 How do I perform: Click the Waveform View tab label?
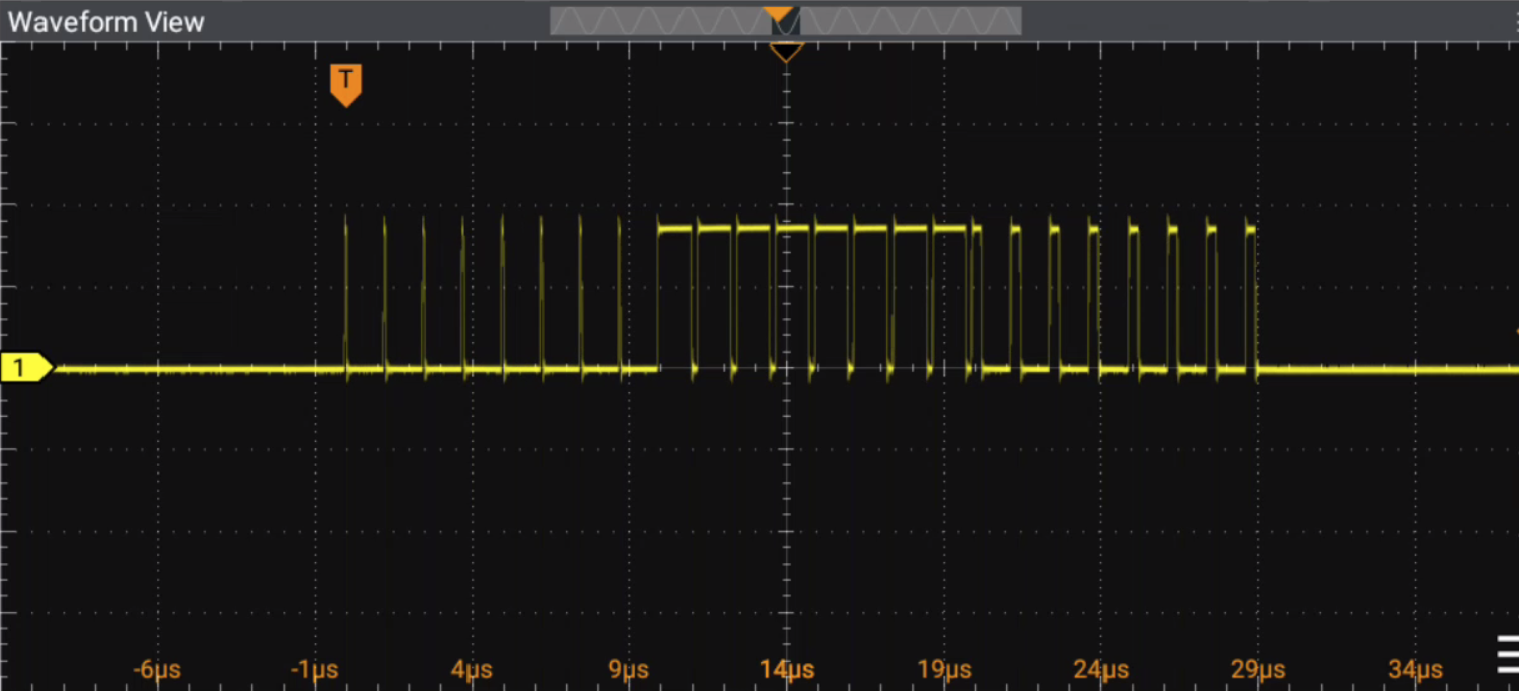(105, 22)
